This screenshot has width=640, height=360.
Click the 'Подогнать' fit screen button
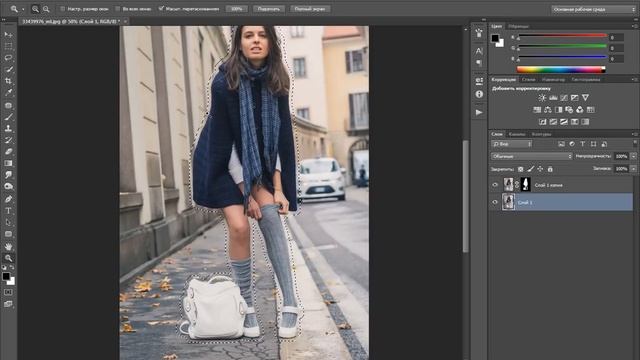click(x=269, y=9)
